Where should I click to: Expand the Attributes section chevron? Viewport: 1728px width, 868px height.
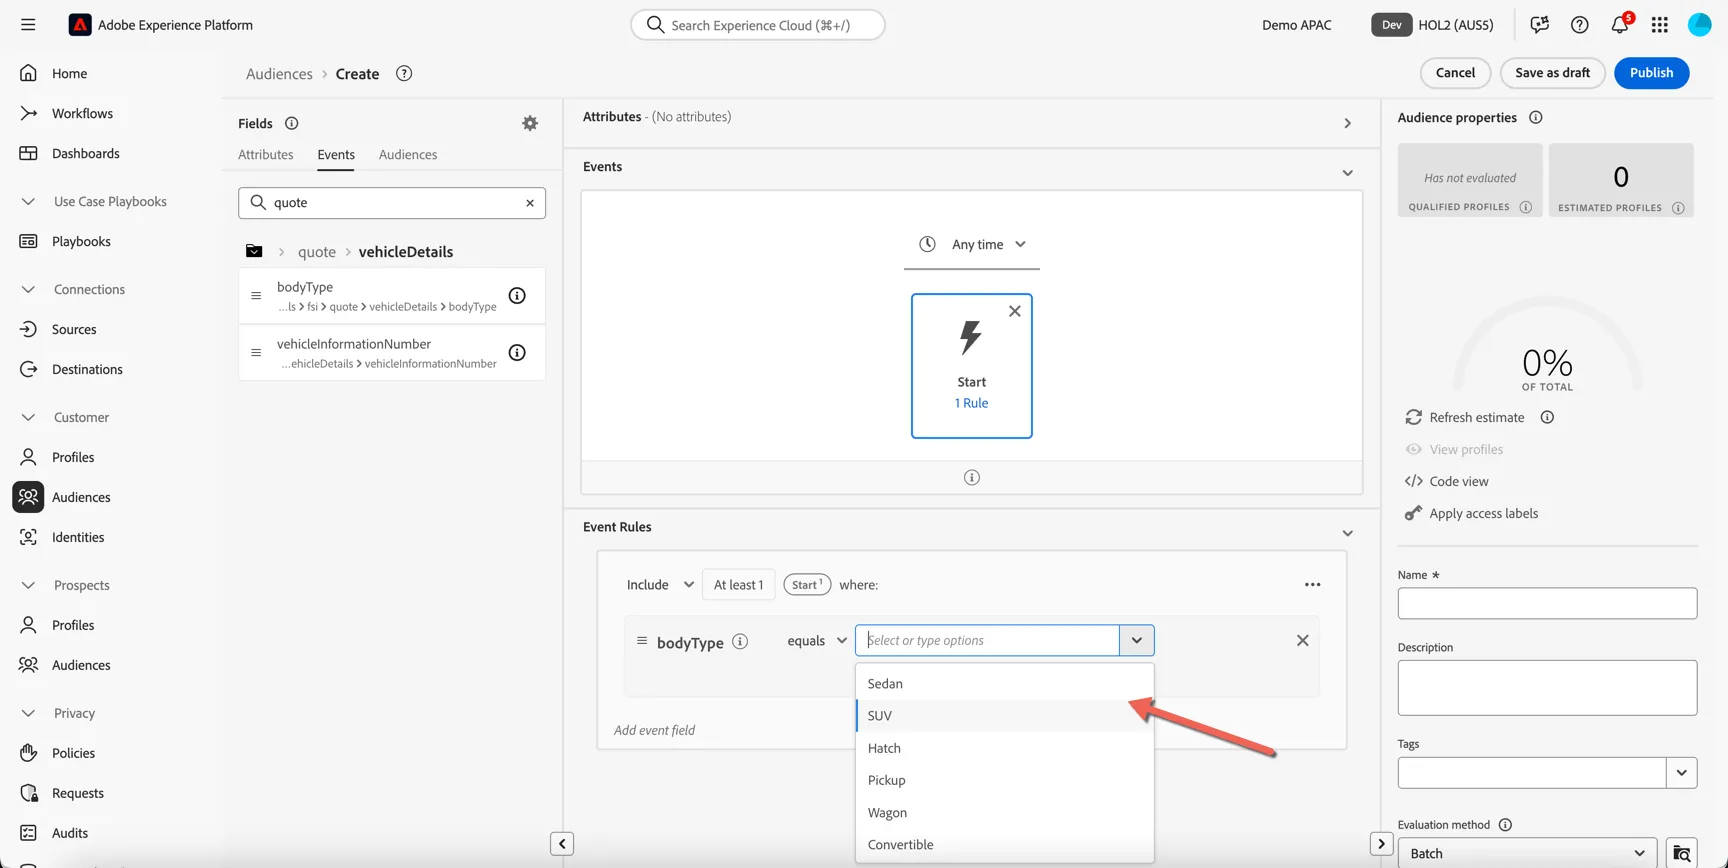click(1347, 124)
